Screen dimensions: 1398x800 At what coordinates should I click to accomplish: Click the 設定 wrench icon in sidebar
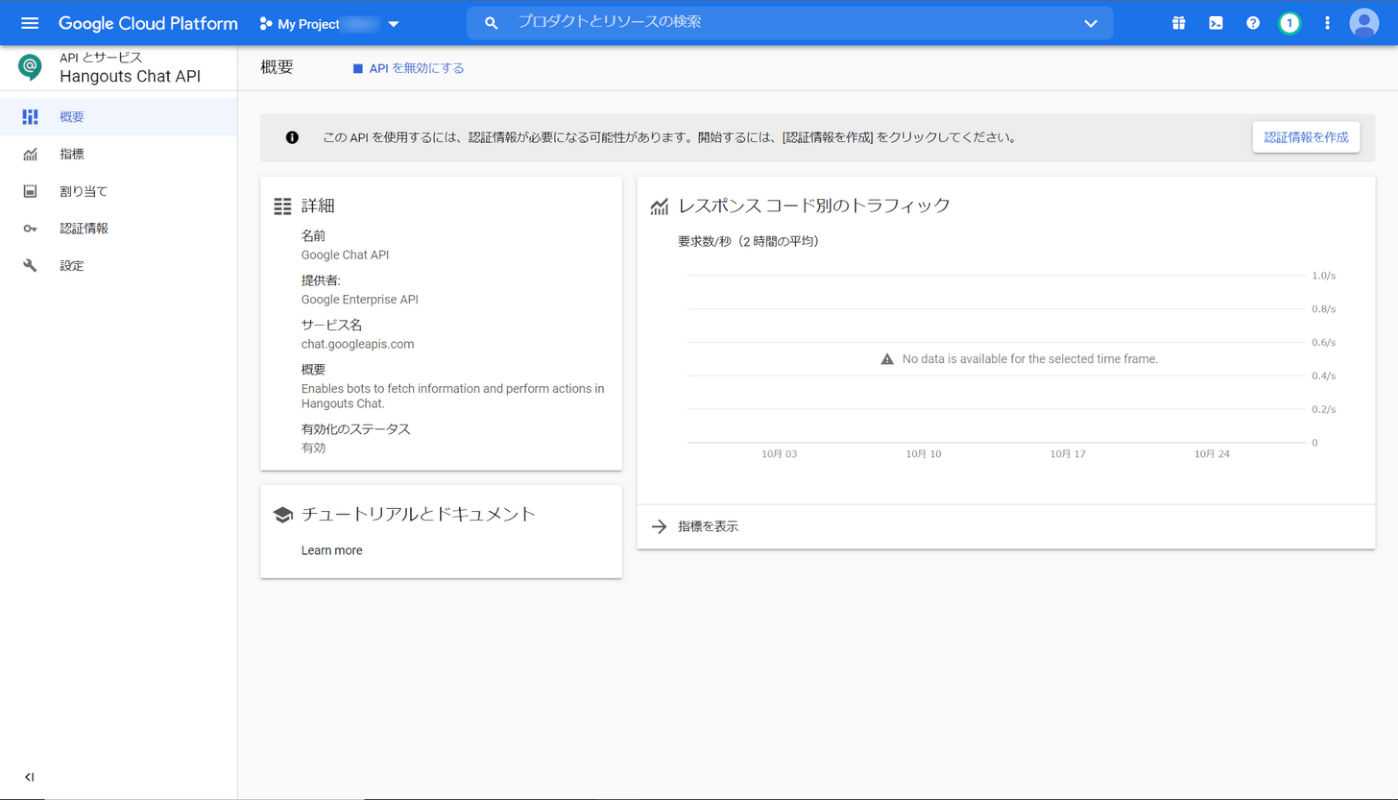30,266
